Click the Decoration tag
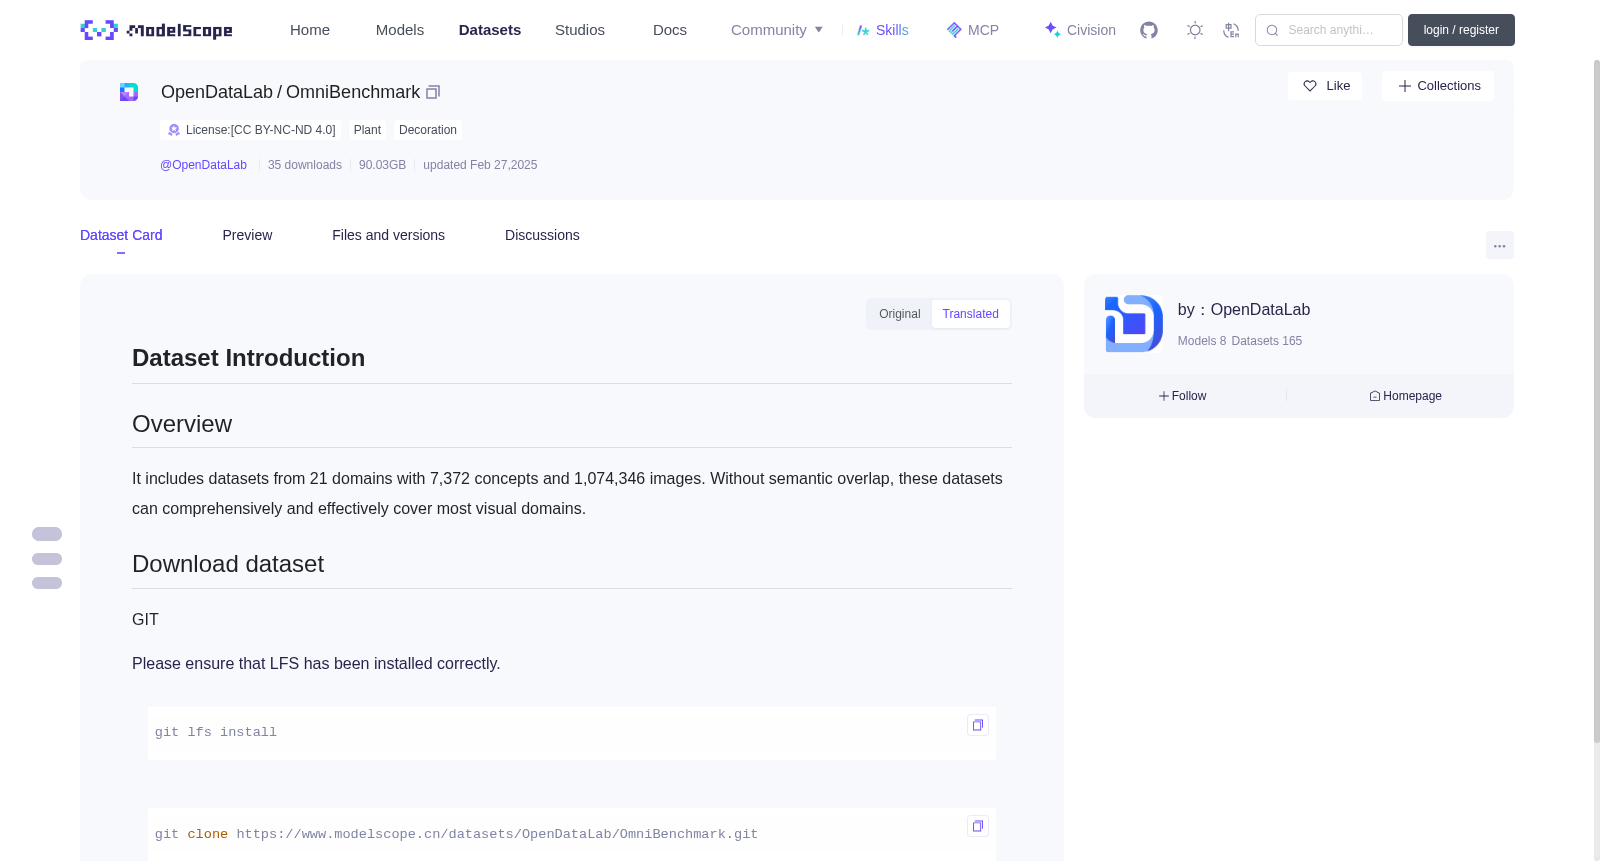 [428, 130]
